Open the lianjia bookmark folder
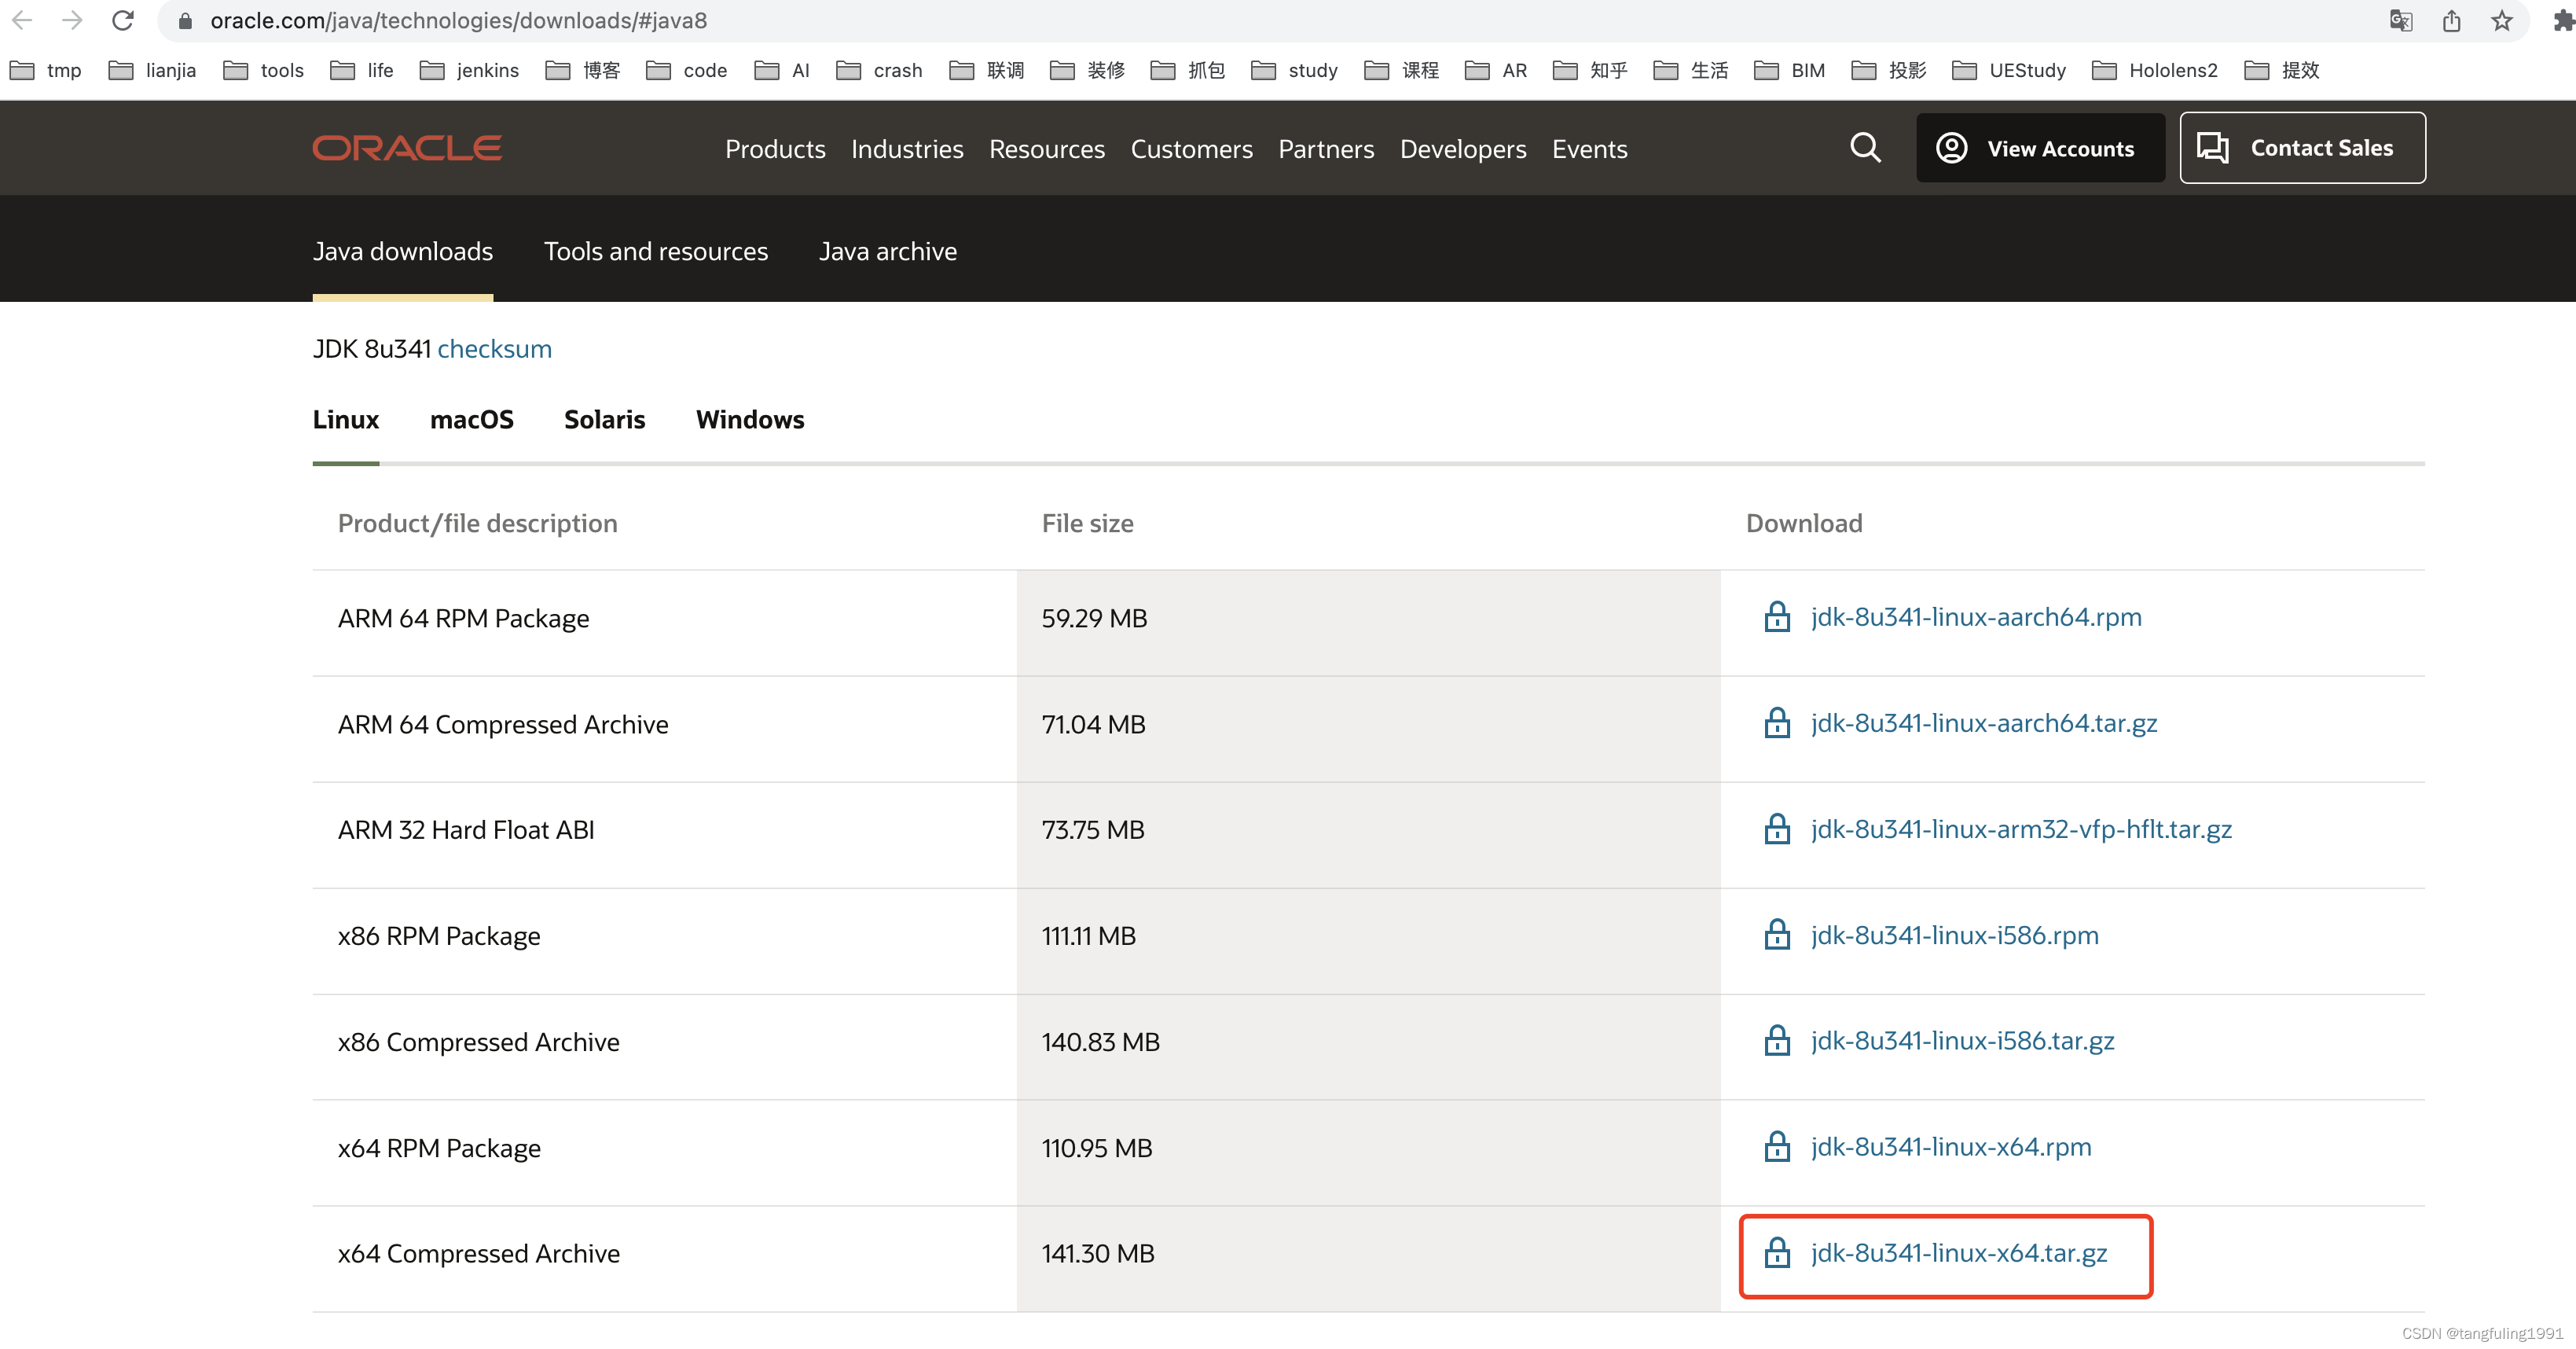 [x=152, y=70]
